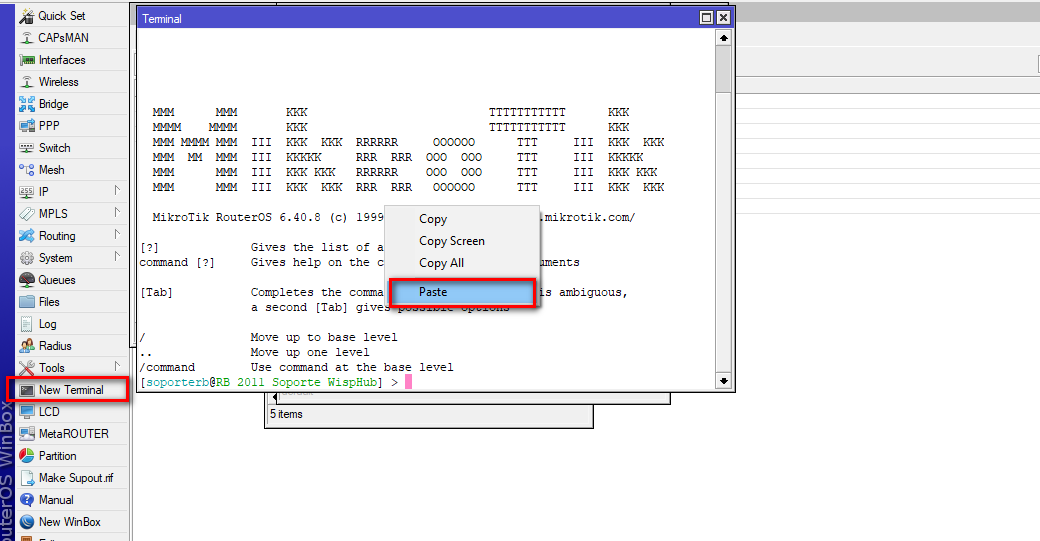This screenshot has height=541, width=1040.
Task: Expand the System submenu arrow
Action: coord(117,258)
